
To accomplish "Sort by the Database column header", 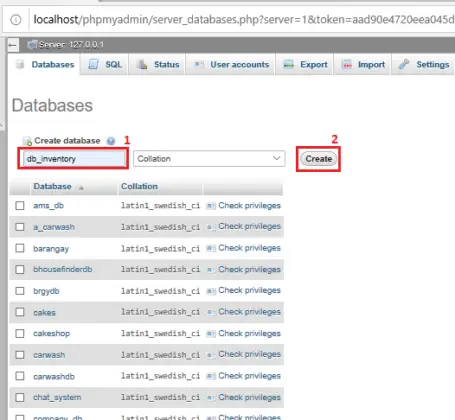I will point(52,186).
